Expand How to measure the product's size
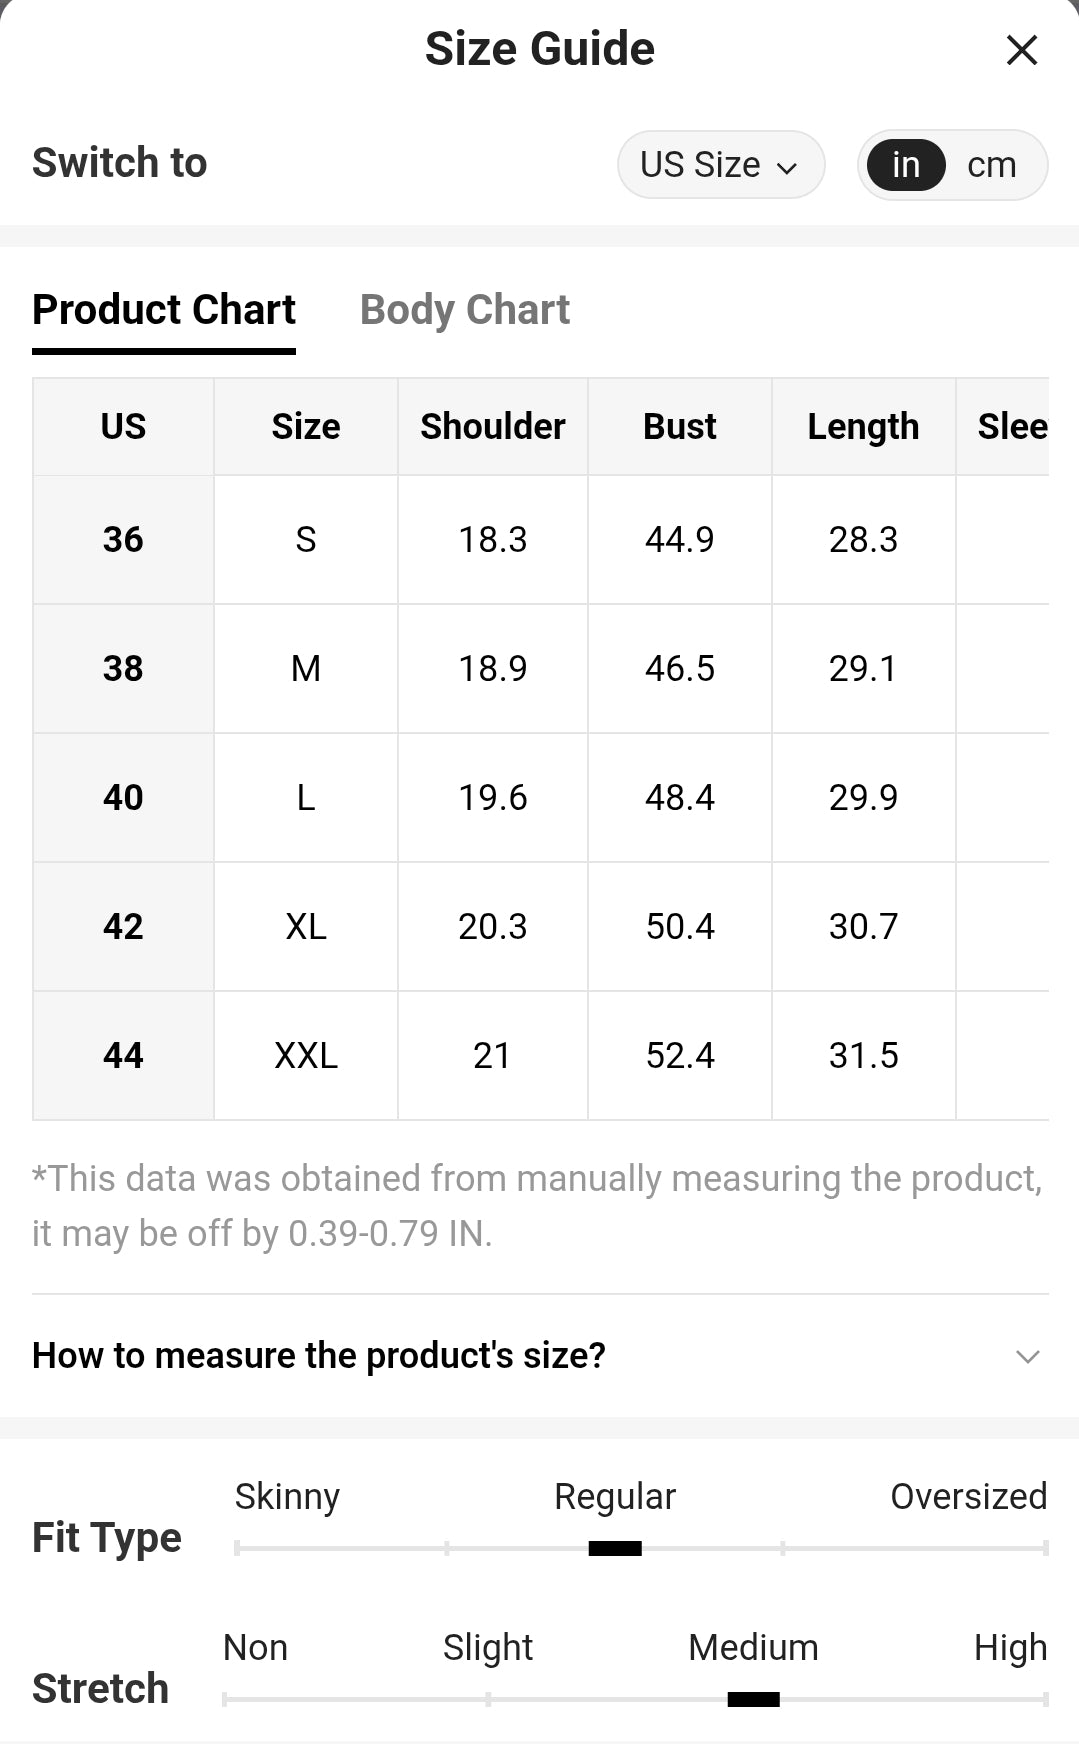This screenshot has width=1079, height=1744. click(540, 1356)
